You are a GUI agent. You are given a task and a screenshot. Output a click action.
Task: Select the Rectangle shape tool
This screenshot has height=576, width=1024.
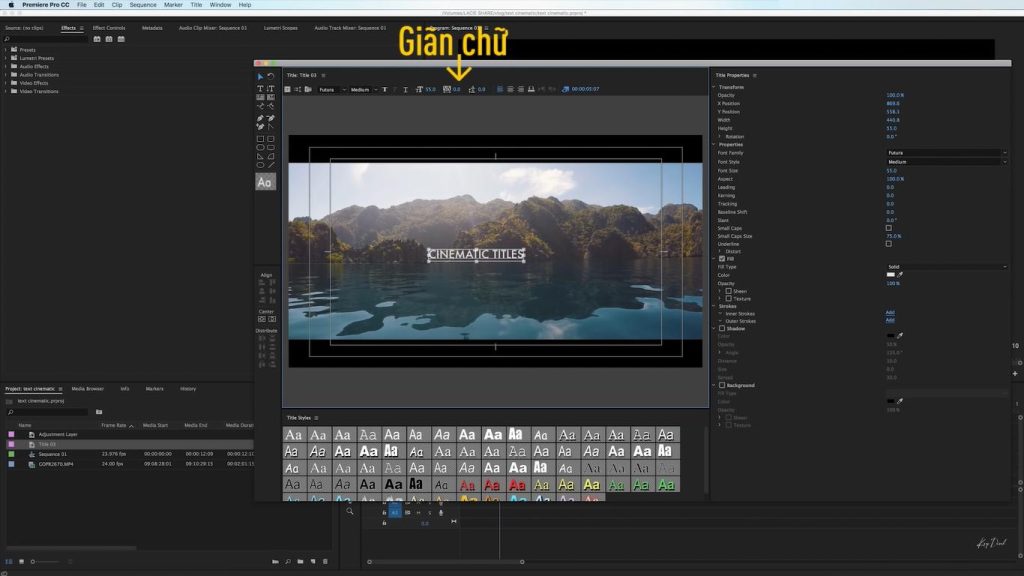261,141
